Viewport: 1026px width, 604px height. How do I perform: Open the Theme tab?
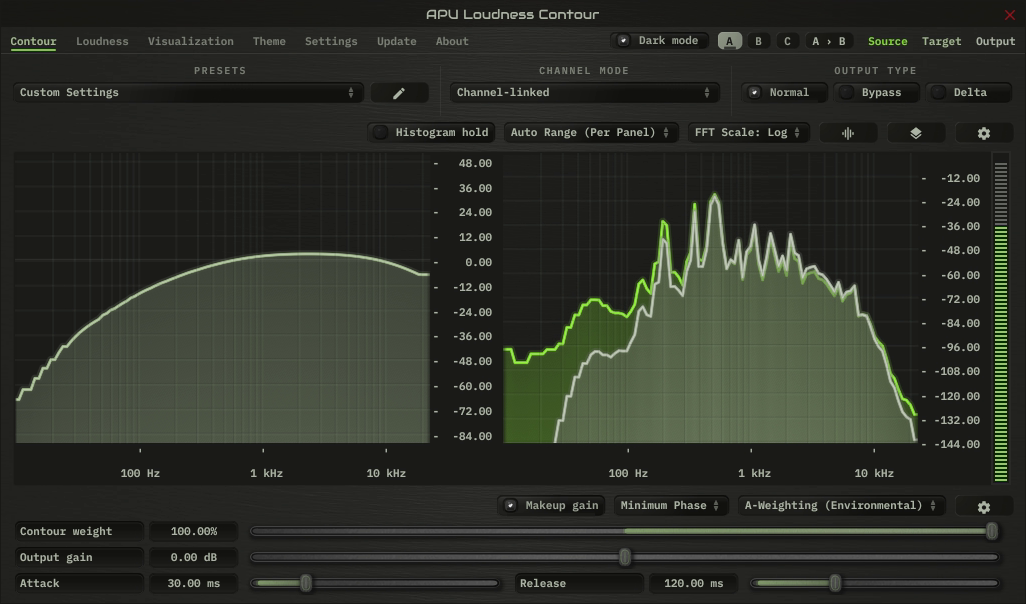tap(269, 41)
